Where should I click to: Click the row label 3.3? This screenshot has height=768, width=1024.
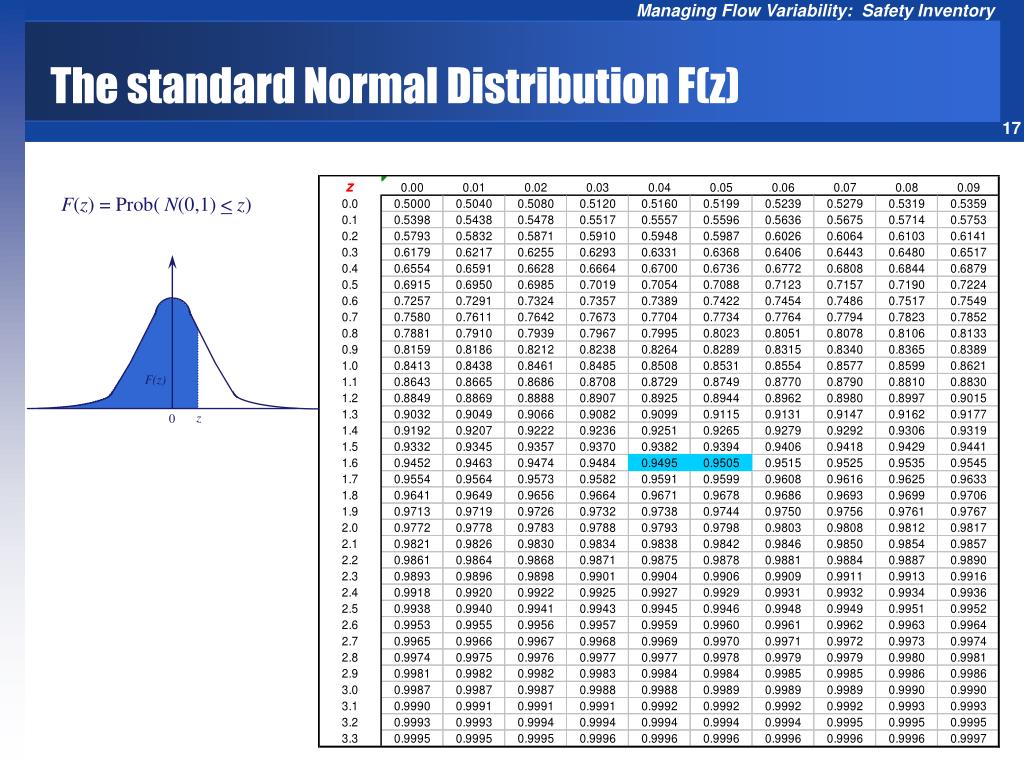coord(350,739)
